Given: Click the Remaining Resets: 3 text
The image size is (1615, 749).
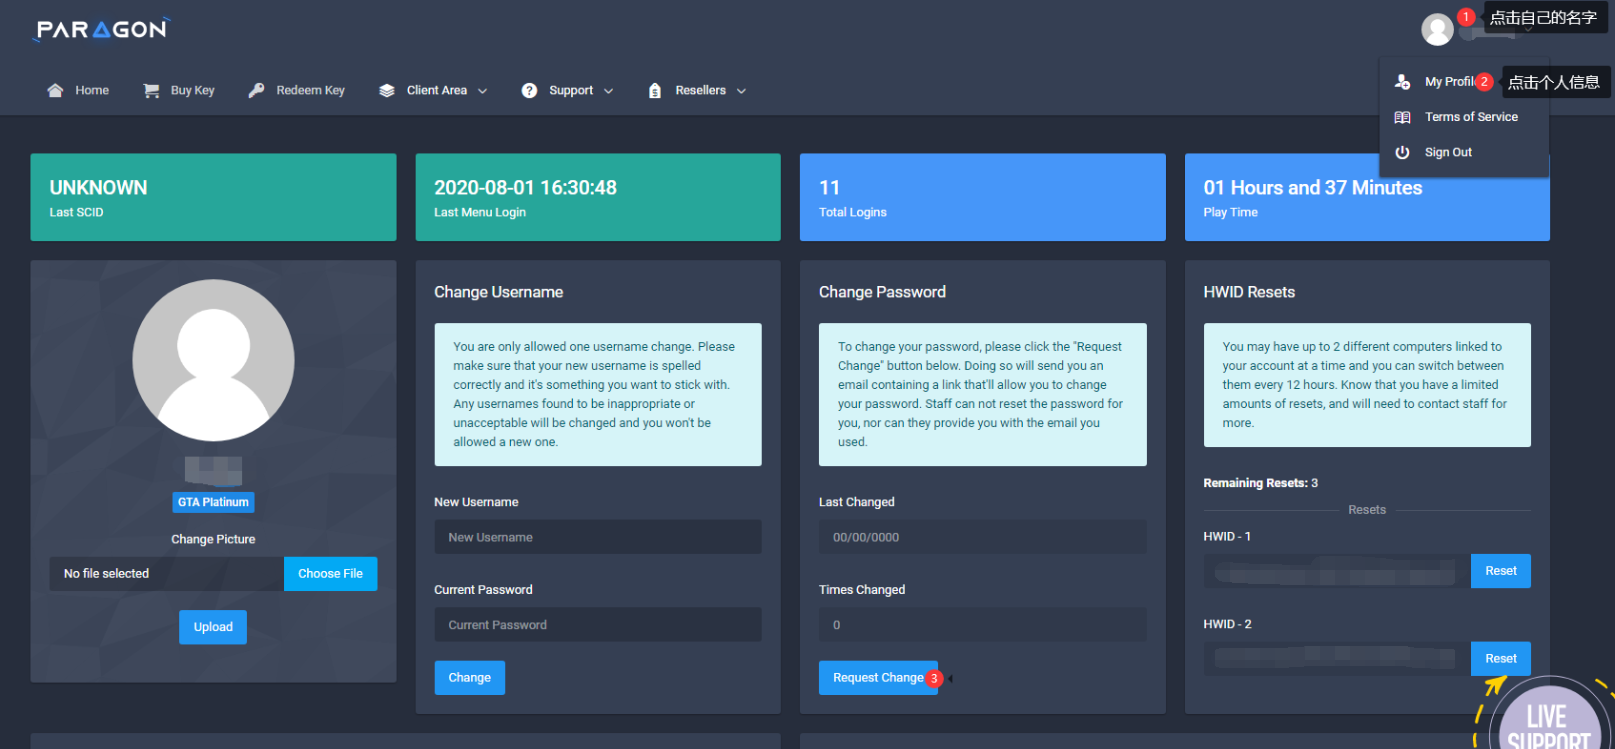Looking at the screenshot, I should pos(1260,483).
